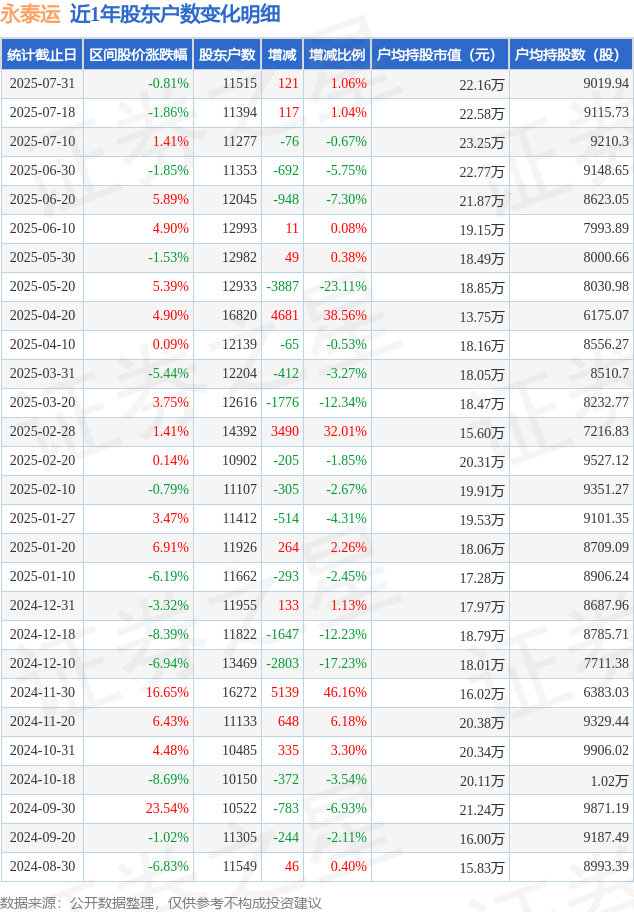Select the 2024-11-30 date row
The image size is (634, 912).
click(x=317, y=693)
